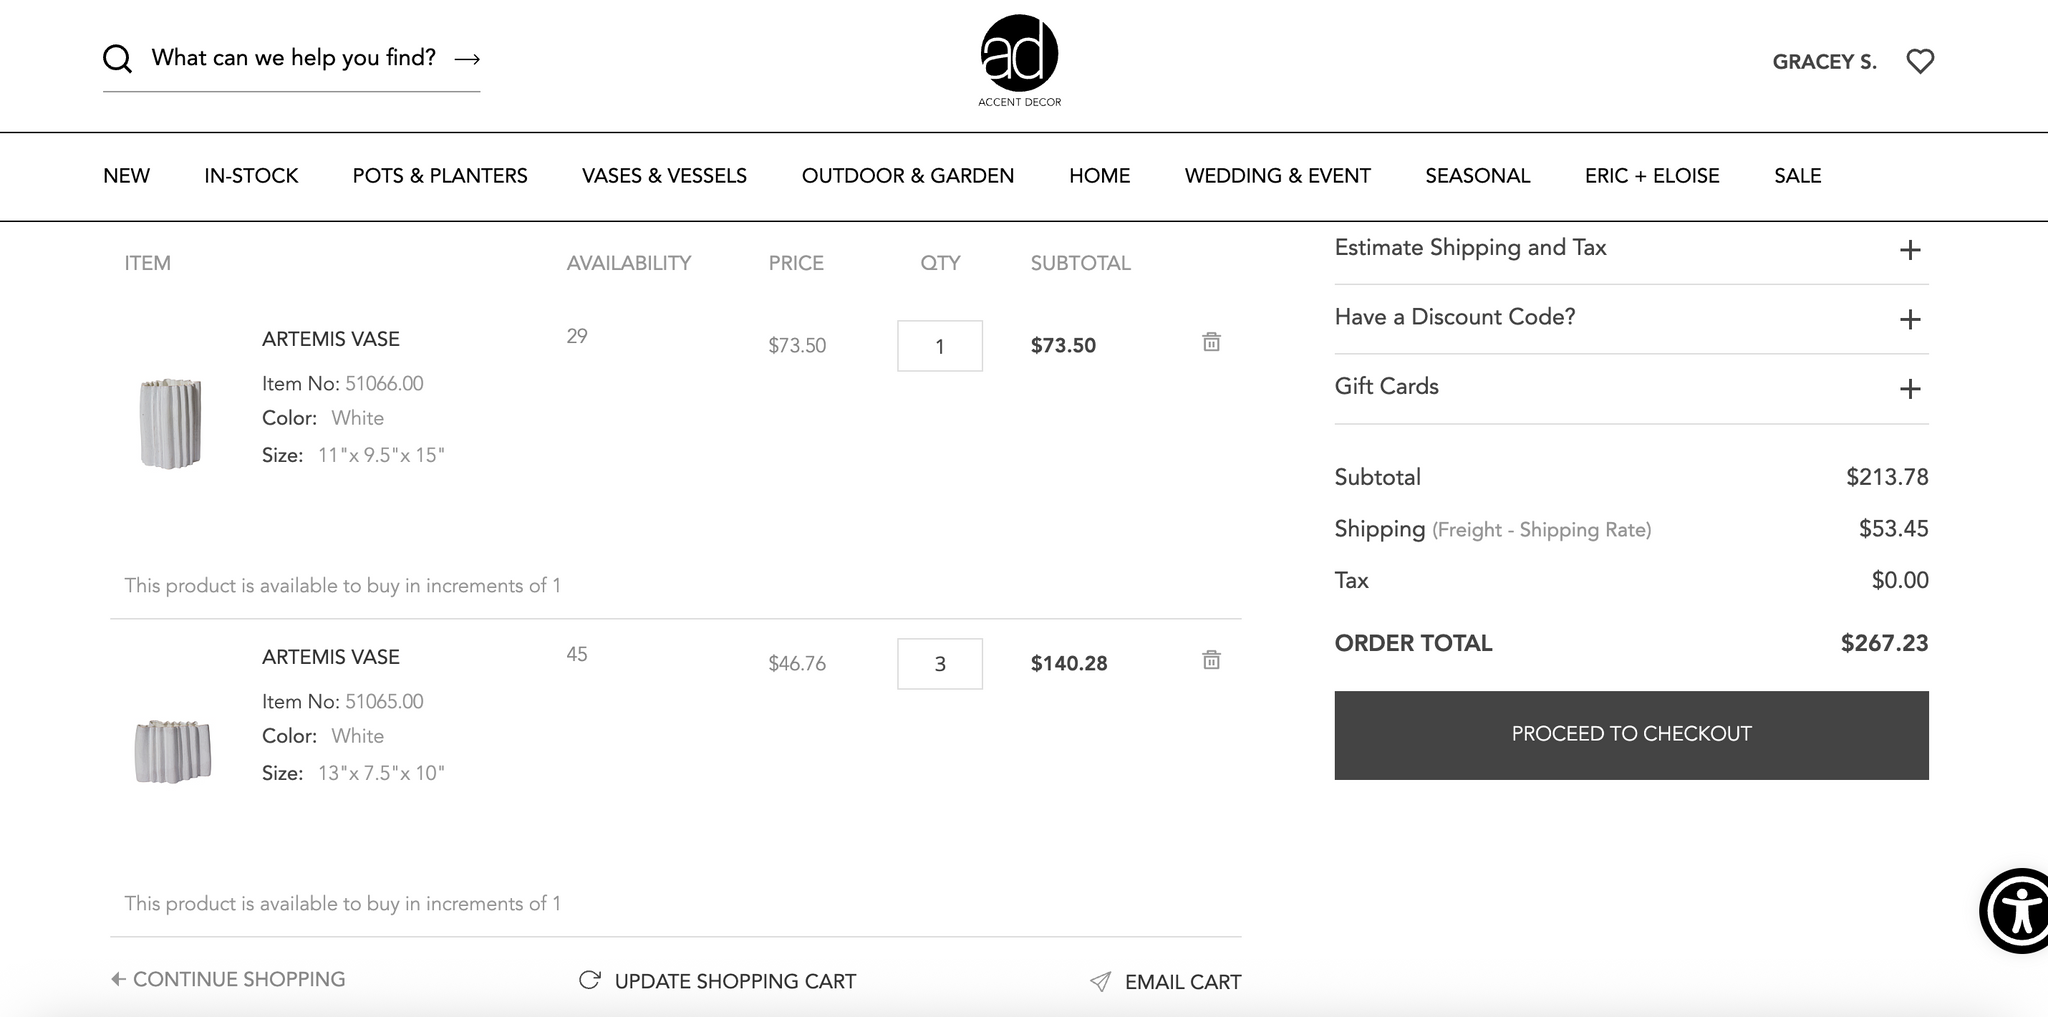Open the wishlist heart icon
The height and width of the screenshot is (1017, 2048).
tap(1919, 61)
